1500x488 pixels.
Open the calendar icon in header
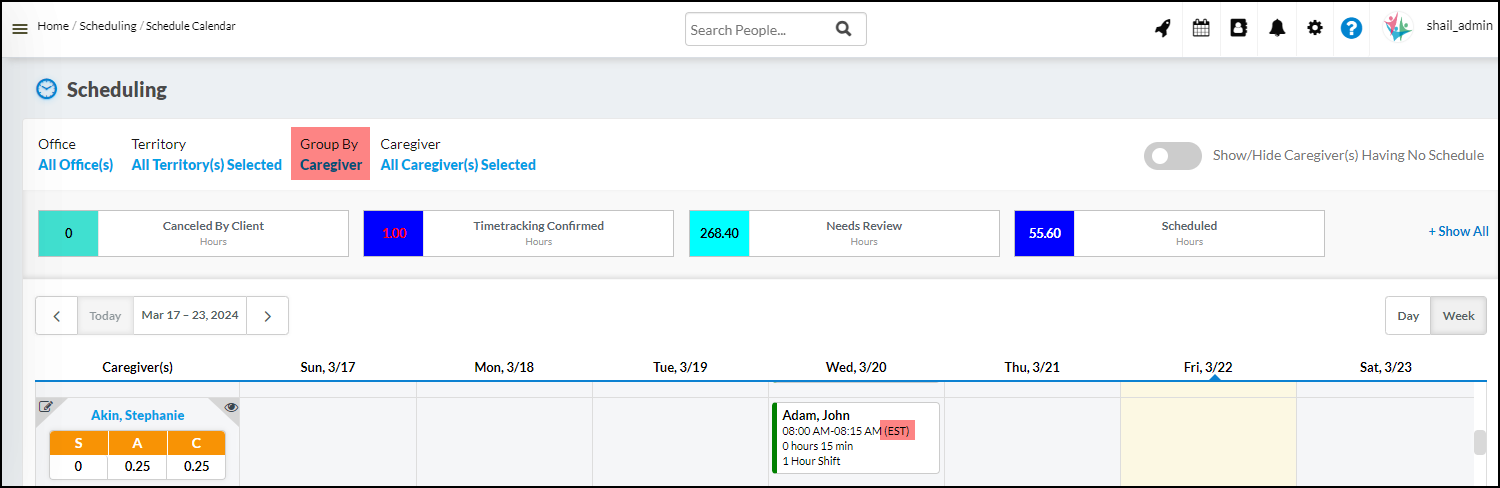tap(1201, 29)
